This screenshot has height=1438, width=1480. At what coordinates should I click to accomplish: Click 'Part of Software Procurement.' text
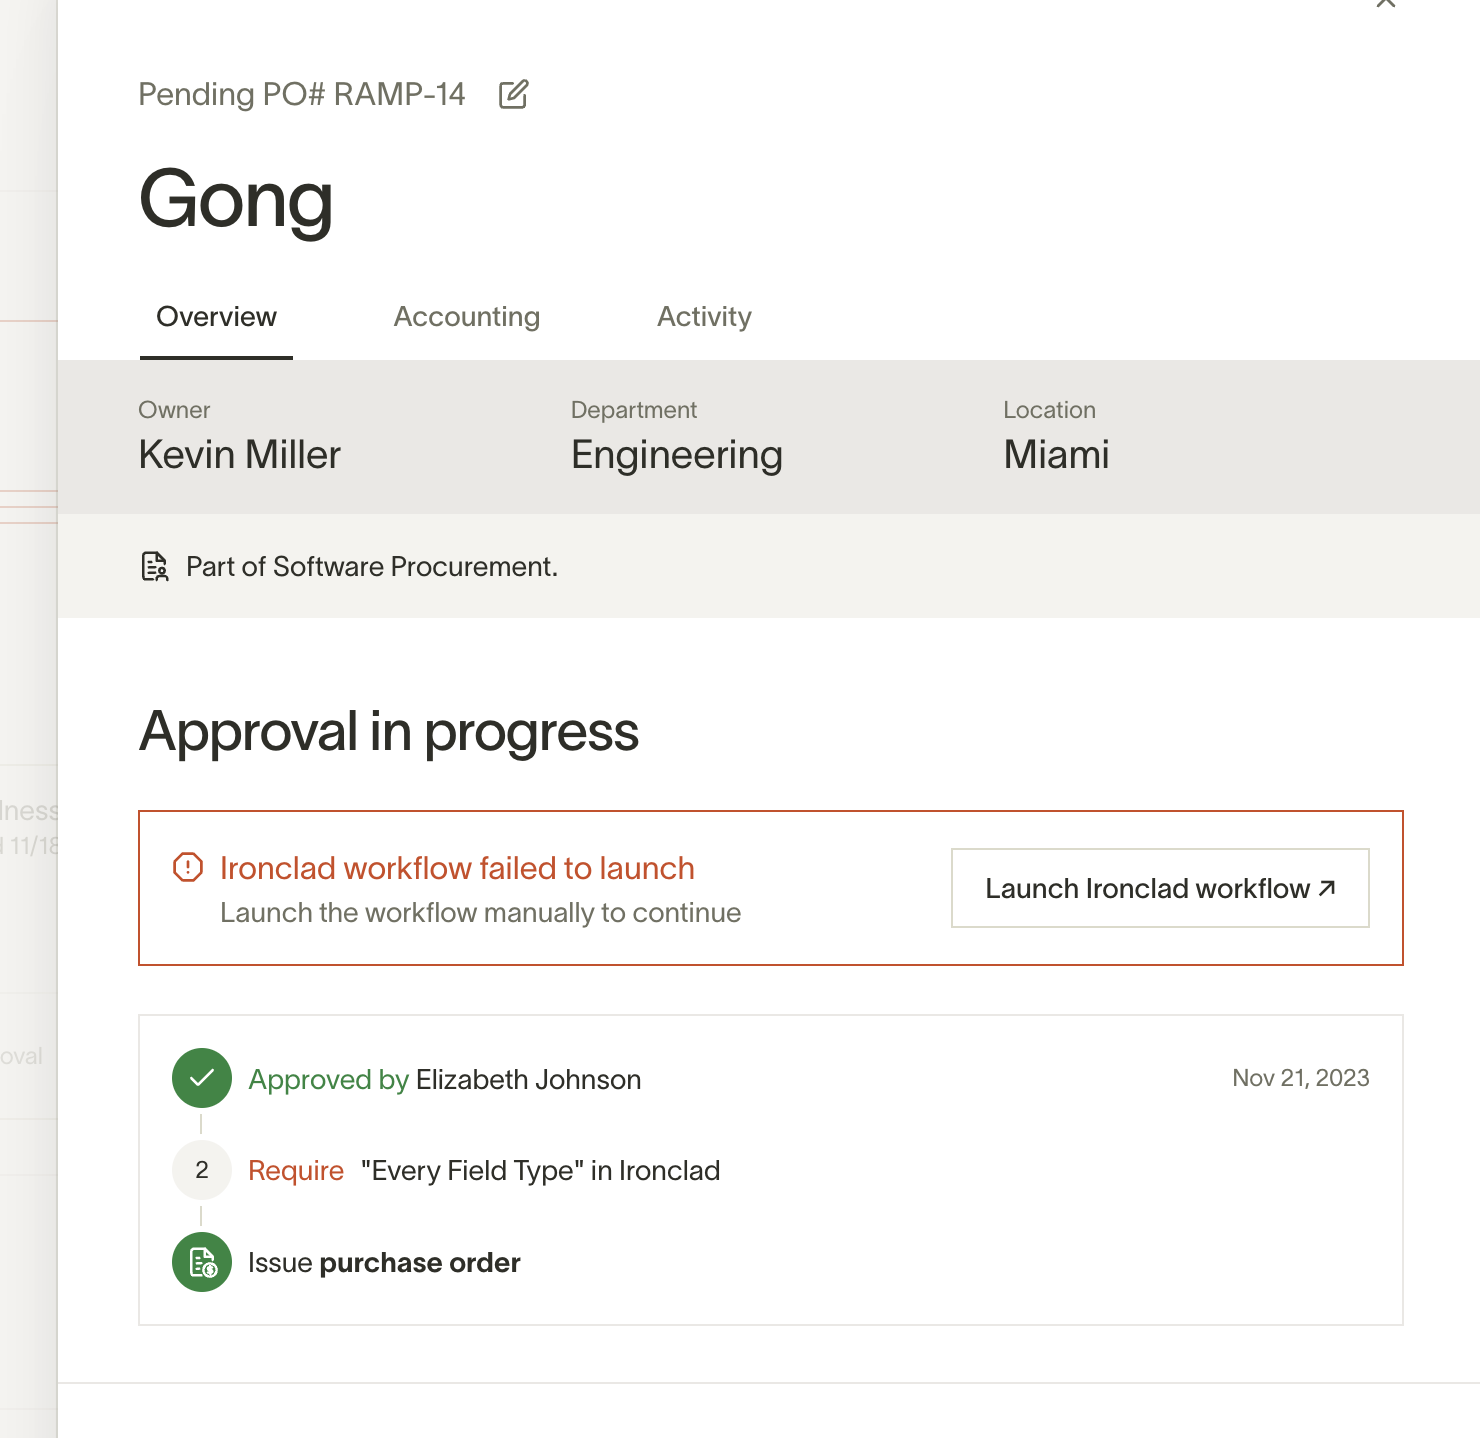tap(372, 567)
